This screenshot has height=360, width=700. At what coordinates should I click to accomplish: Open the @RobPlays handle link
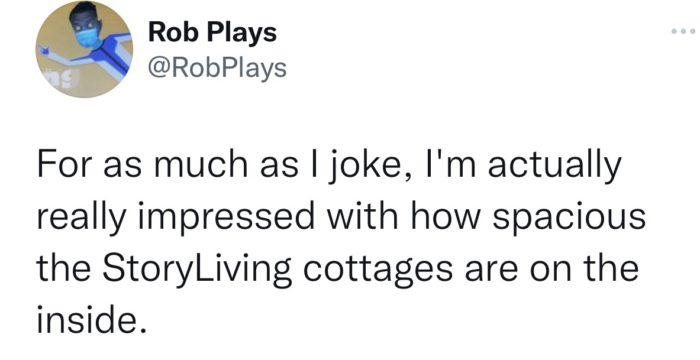pos(218,67)
